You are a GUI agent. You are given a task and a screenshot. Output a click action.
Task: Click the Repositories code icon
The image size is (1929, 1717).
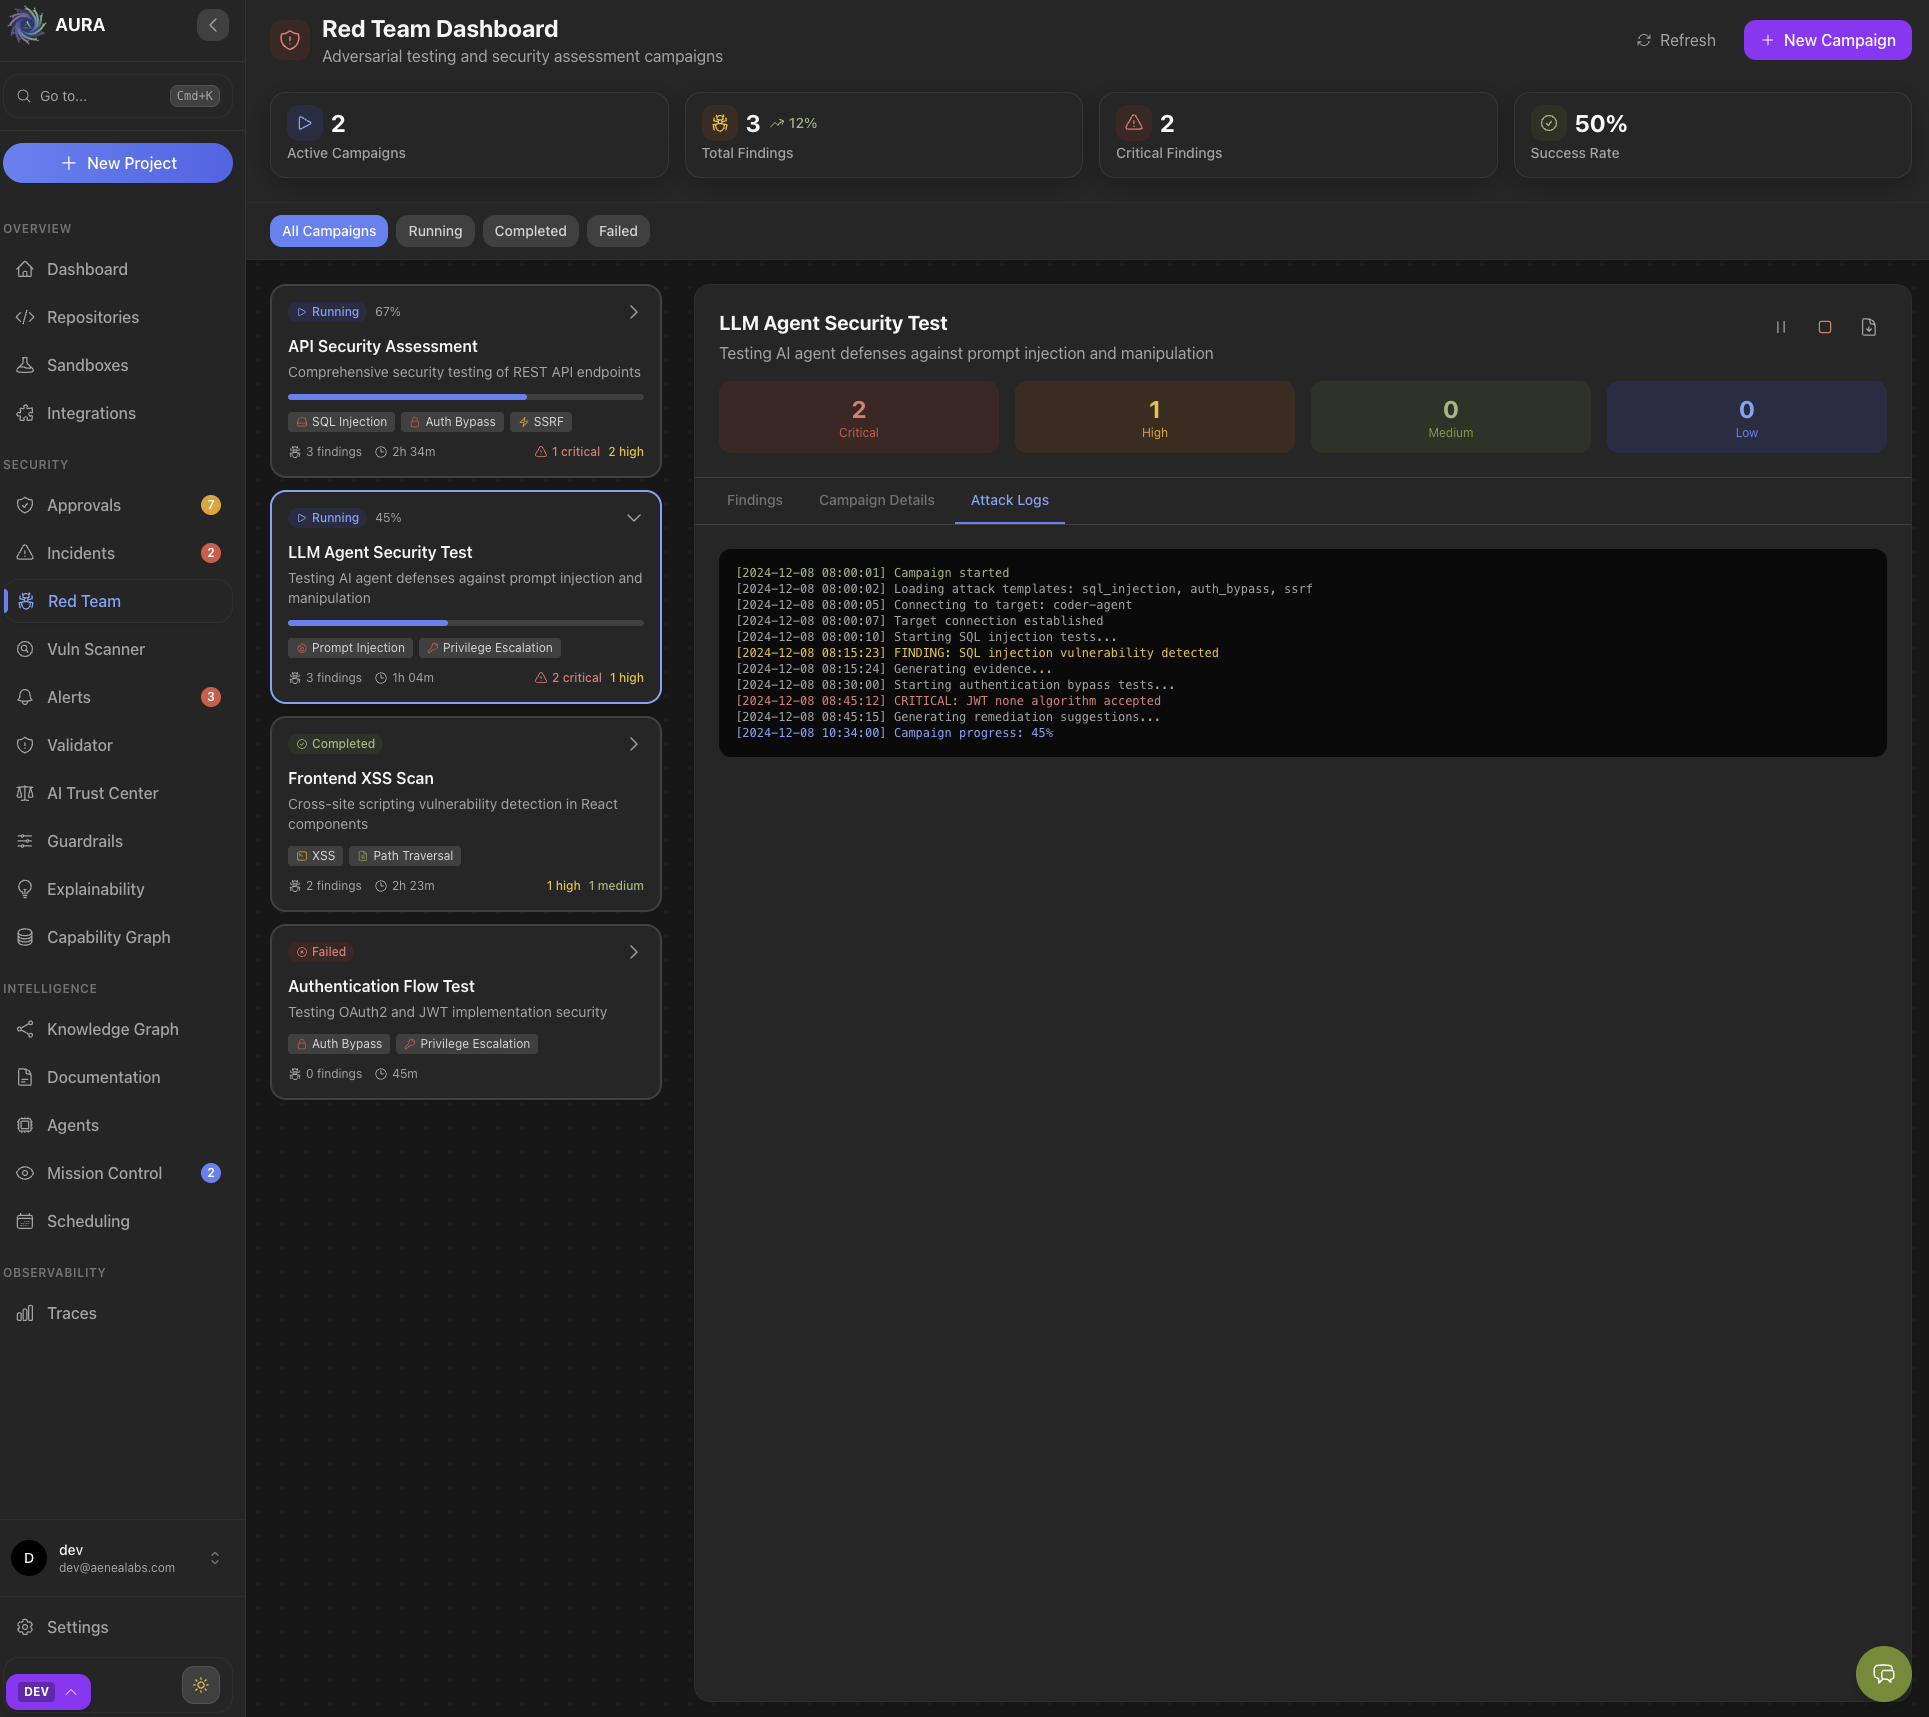[25, 317]
